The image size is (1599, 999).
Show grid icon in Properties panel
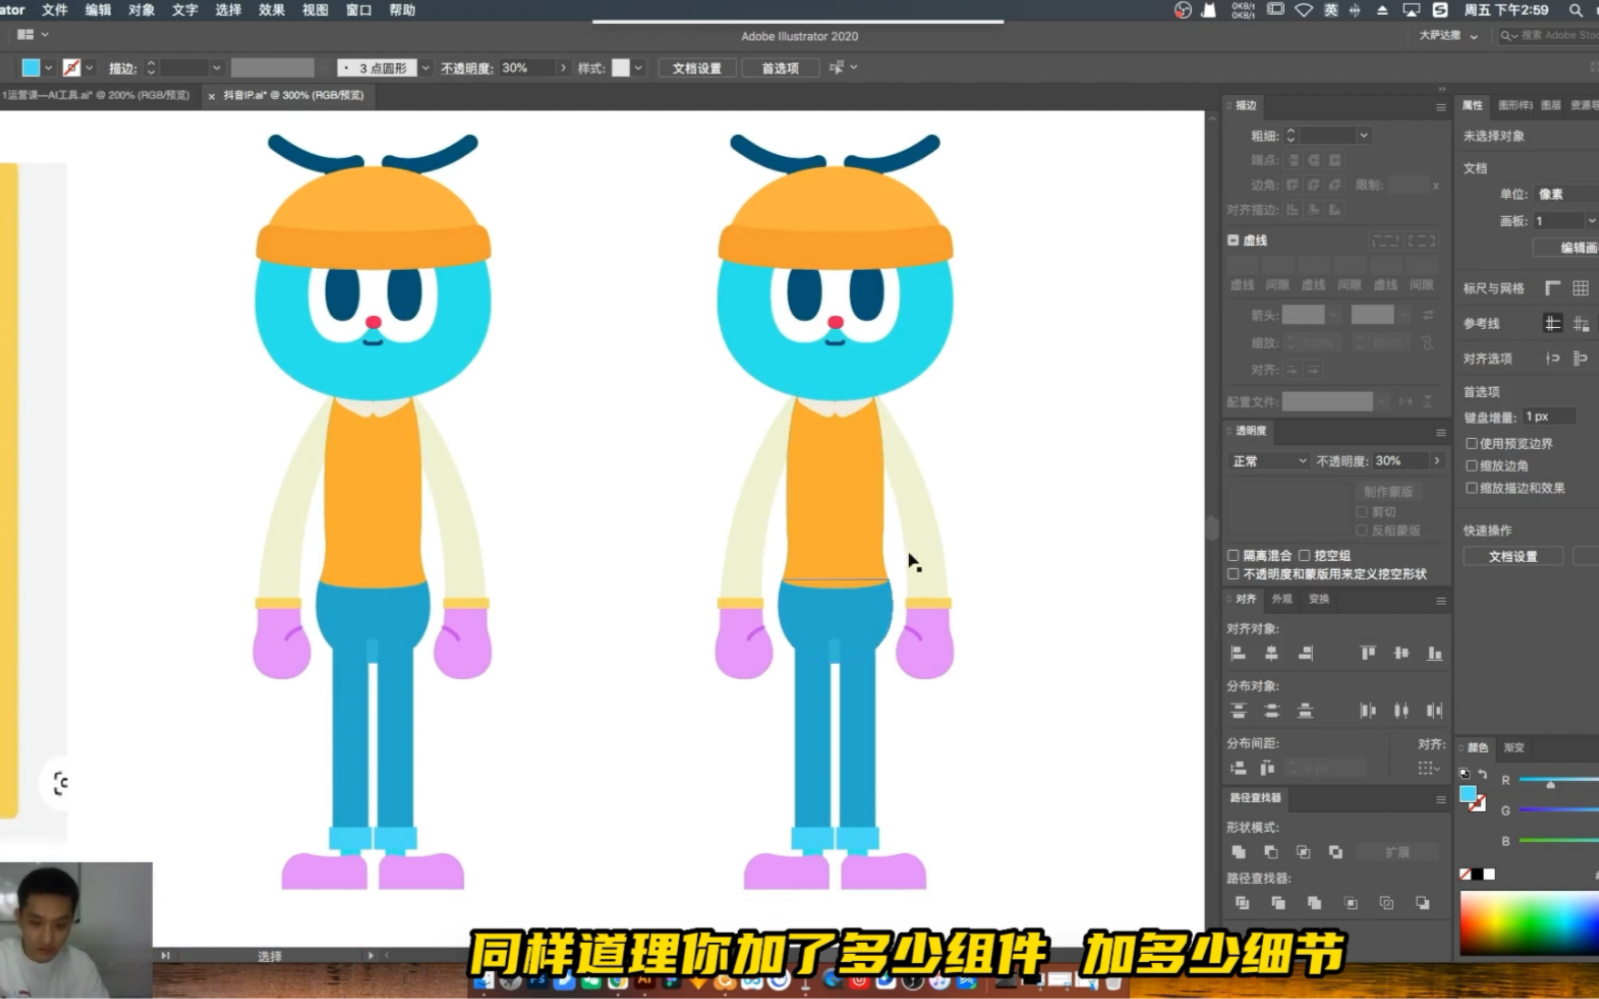point(1581,288)
